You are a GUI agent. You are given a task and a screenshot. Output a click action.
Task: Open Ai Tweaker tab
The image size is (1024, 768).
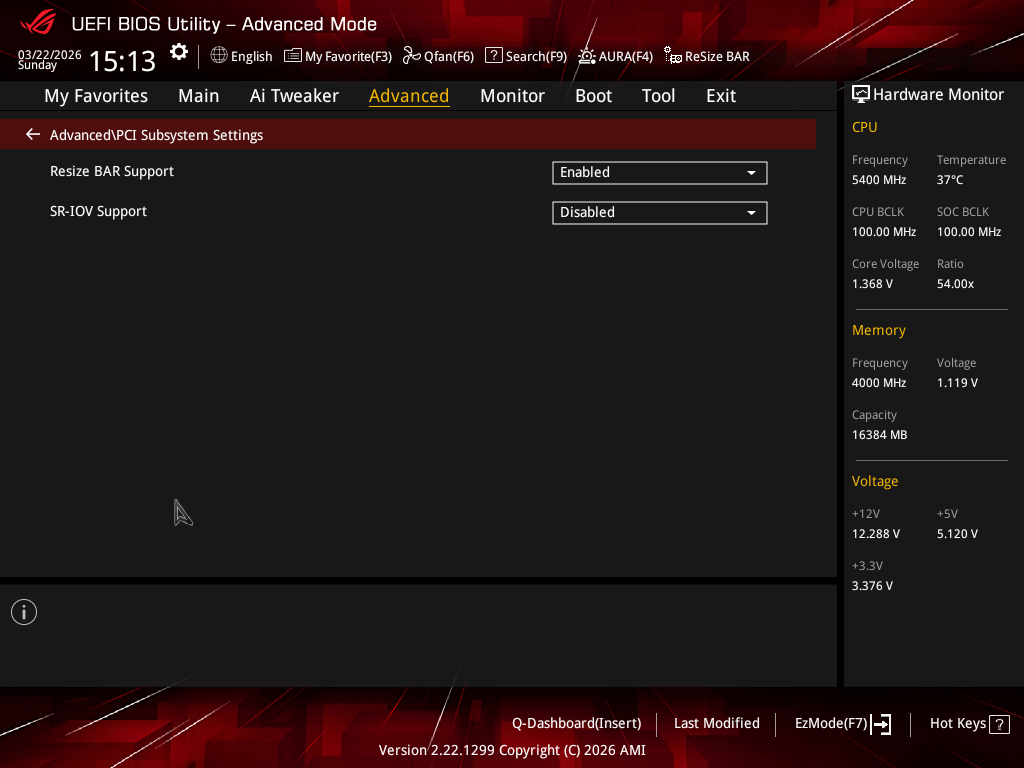pyautogui.click(x=294, y=95)
